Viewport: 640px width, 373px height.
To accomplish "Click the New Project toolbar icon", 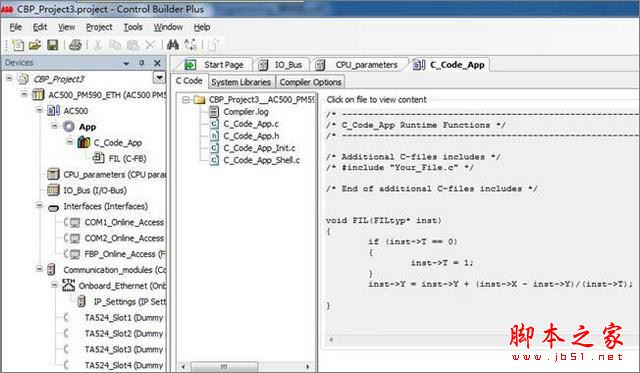I will 18,45.
